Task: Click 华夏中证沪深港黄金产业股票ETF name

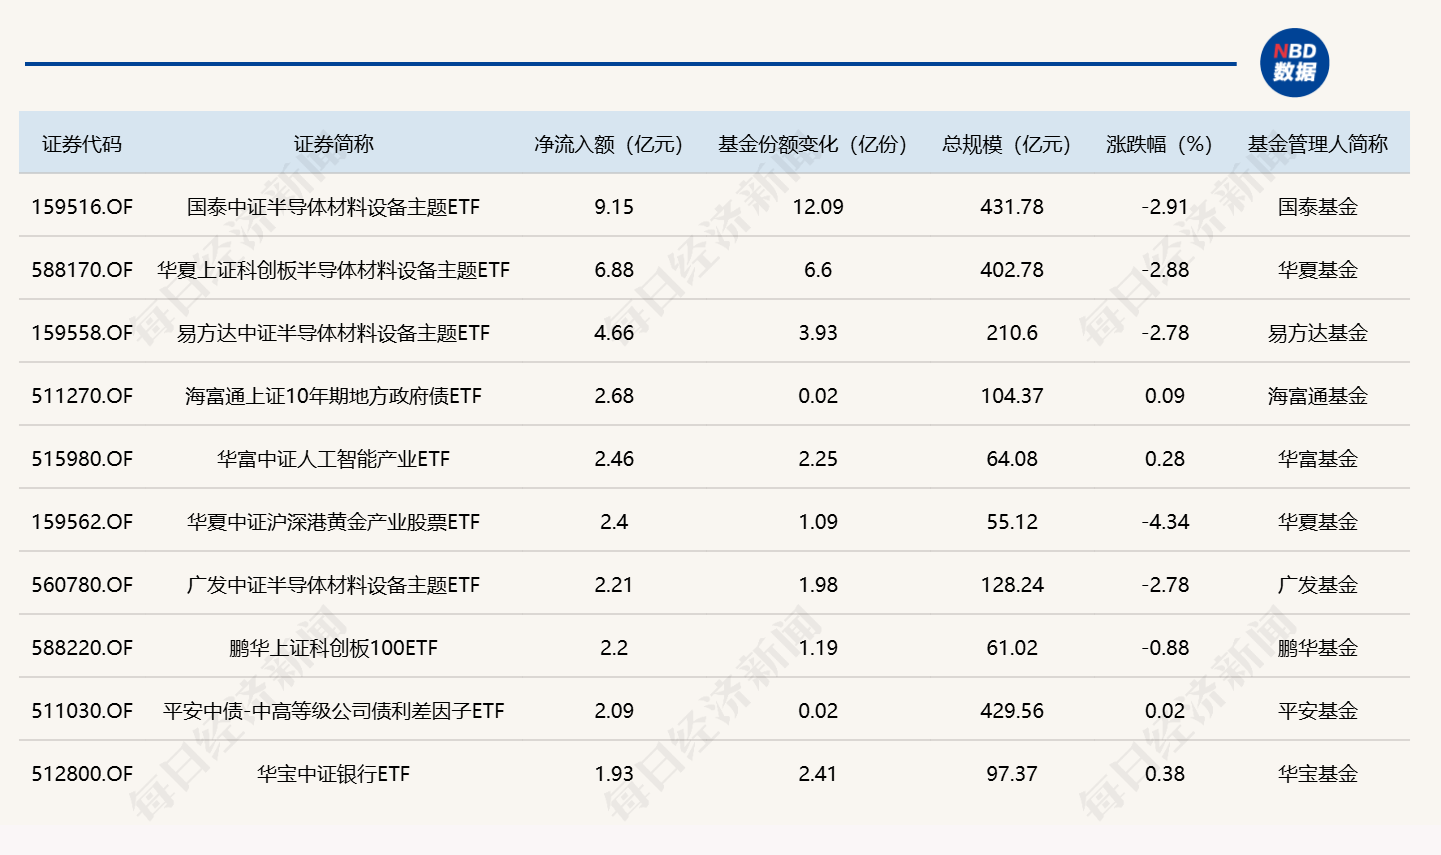Action: 333,522
